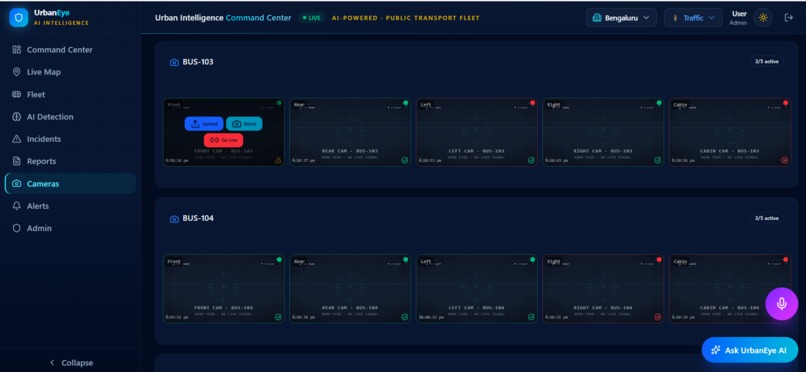Image resolution: width=806 pixels, height=372 pixels.
Task: Click the User Admin profile label
Action: [738, 18]
